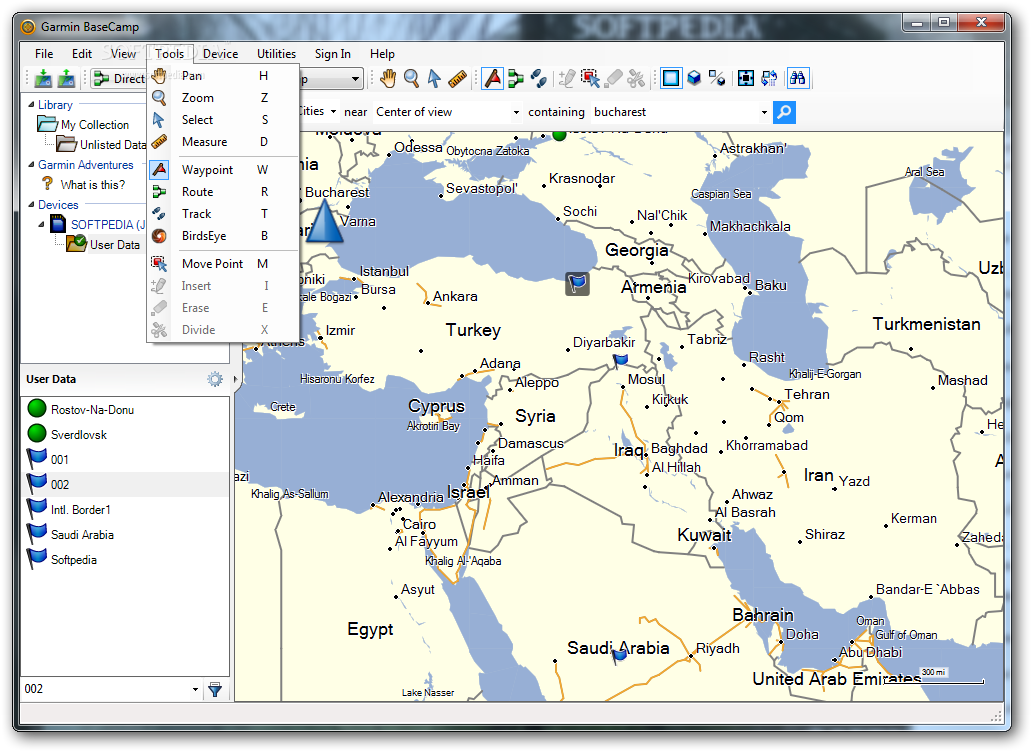Image resolution: width=1032 pixels, height=752 pixels.
Task: Click Sign In on the menu bar
Action: tap(332, 54)
